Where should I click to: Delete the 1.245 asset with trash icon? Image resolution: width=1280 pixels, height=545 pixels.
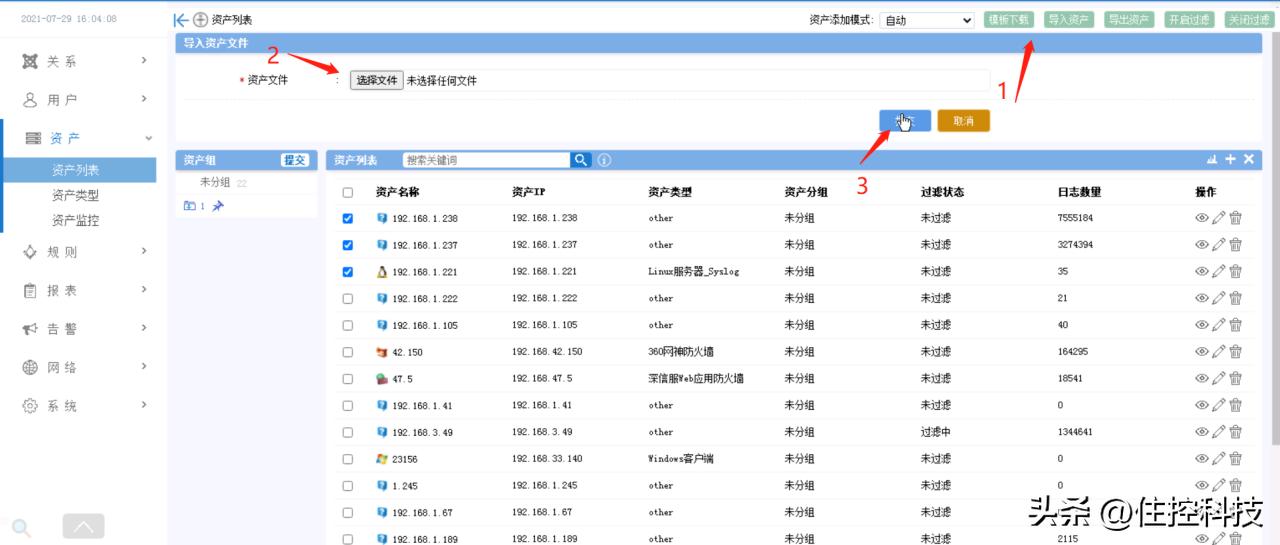(1235, 486)
